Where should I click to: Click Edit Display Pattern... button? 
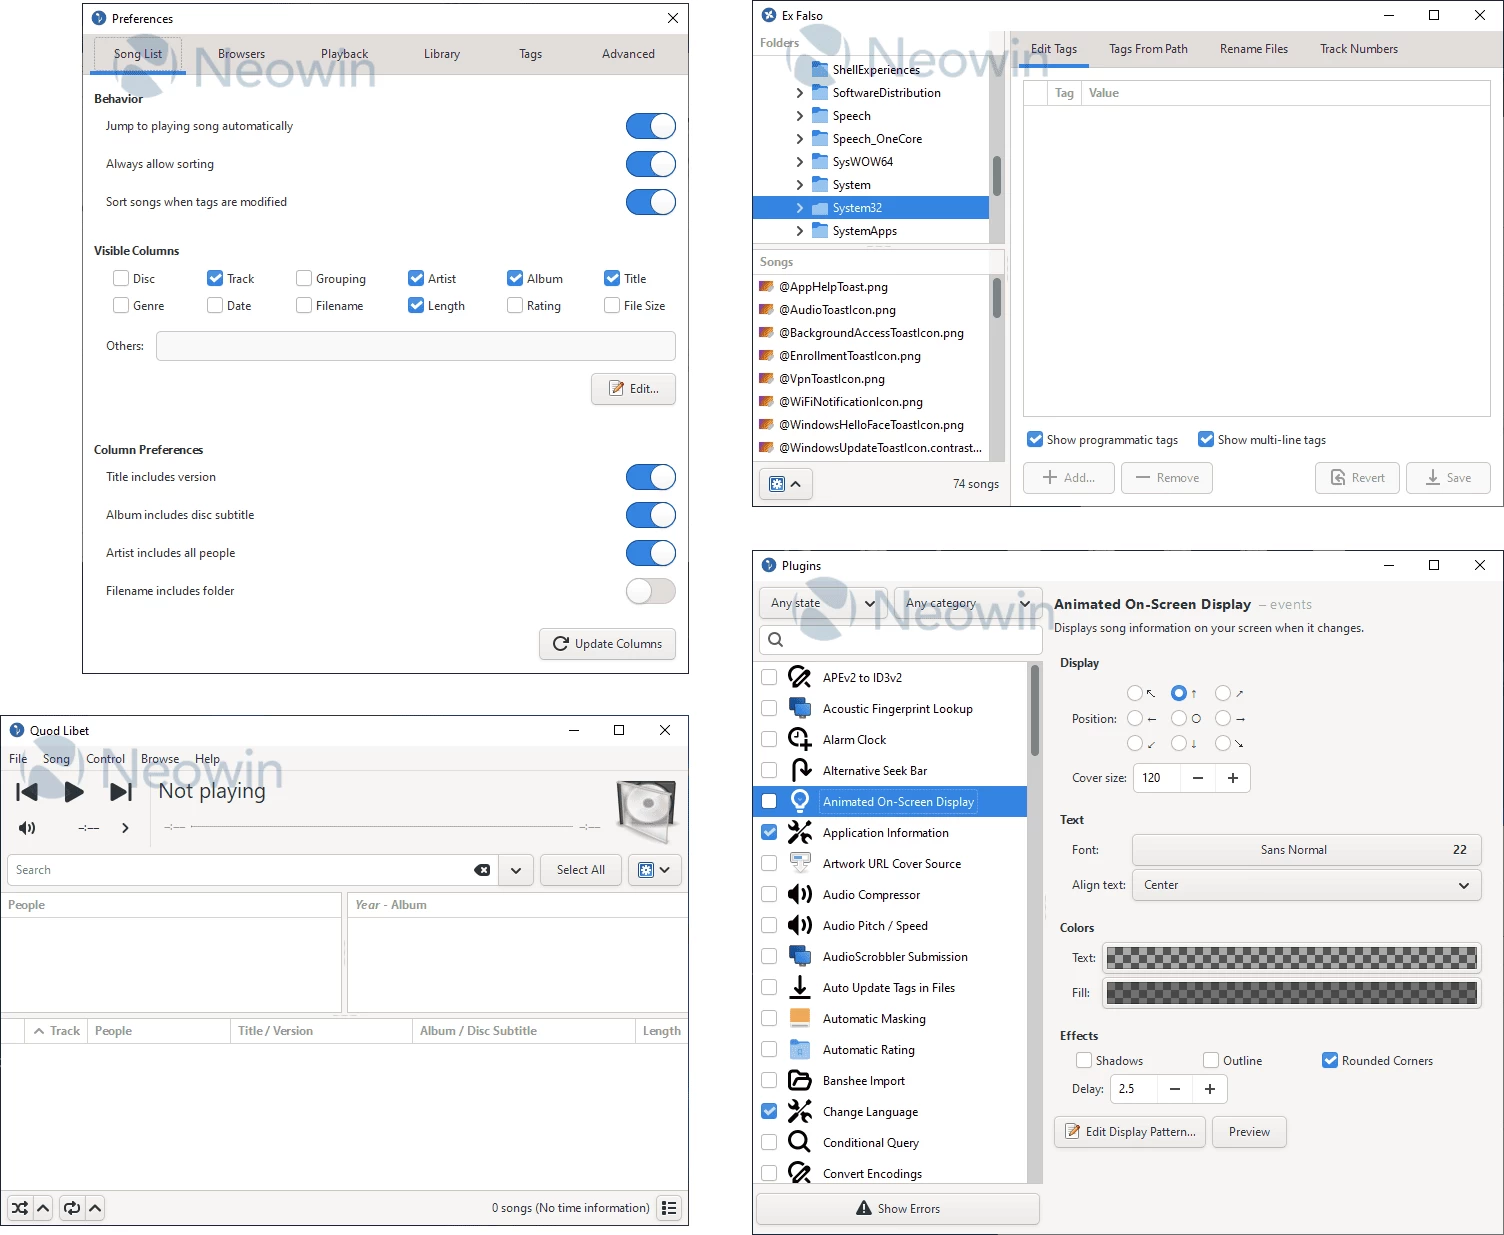click(1130, 1132)
